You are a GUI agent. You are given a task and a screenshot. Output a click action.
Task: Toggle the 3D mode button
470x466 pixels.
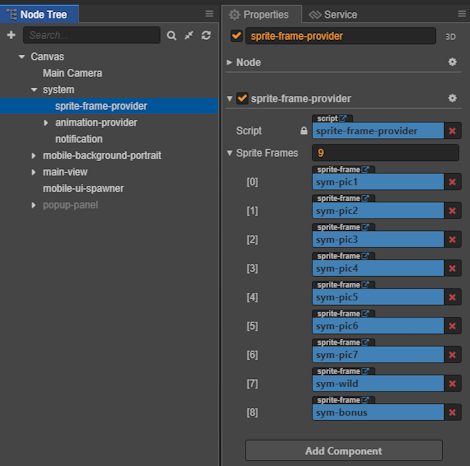click(x=451, y=37)
